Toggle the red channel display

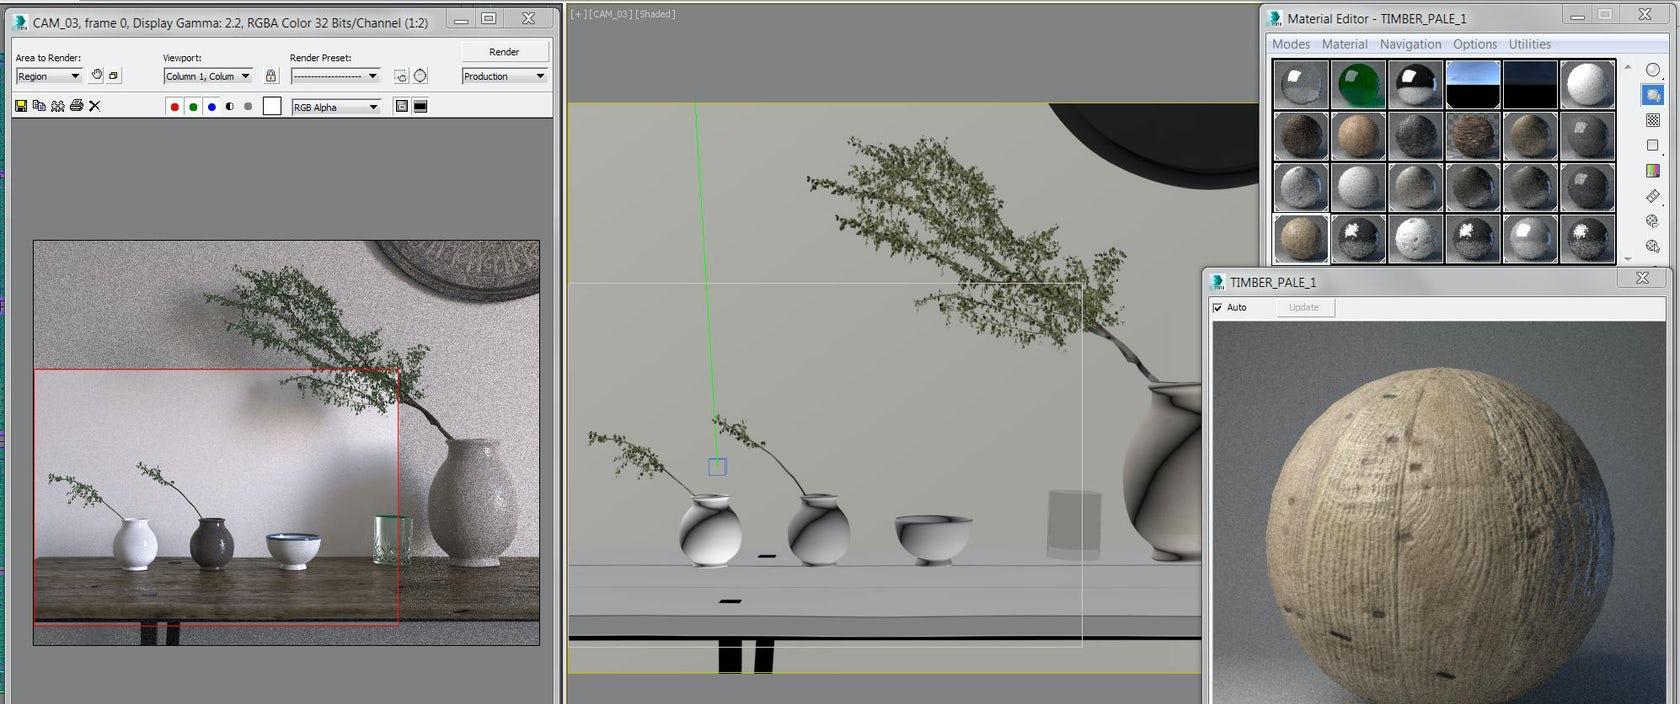pos(174,107)
